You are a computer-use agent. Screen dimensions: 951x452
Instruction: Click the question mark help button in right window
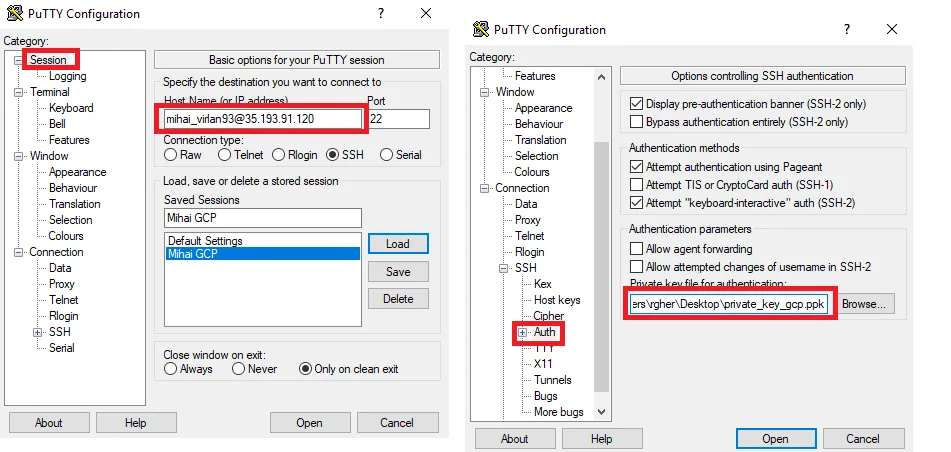[x=847, y=29]
